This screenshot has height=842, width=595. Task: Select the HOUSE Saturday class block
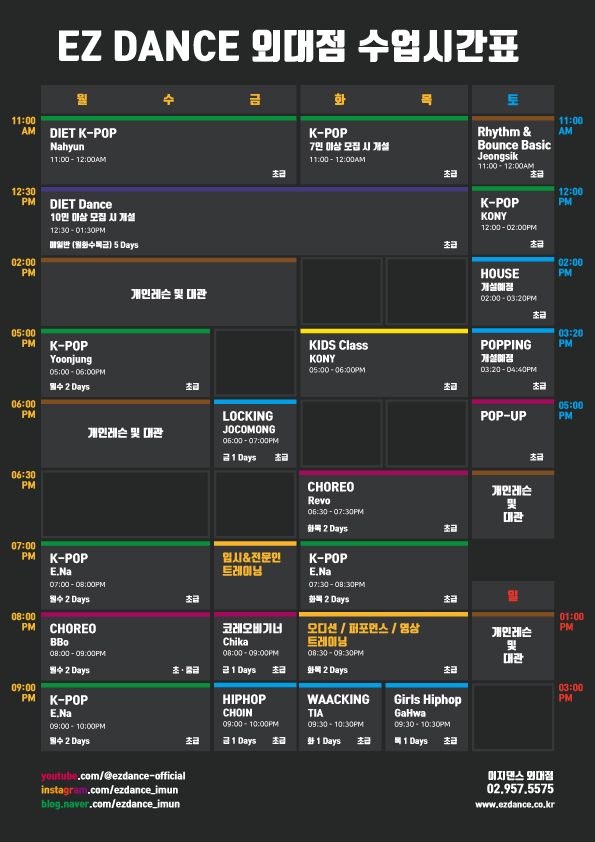click(513, 291)
